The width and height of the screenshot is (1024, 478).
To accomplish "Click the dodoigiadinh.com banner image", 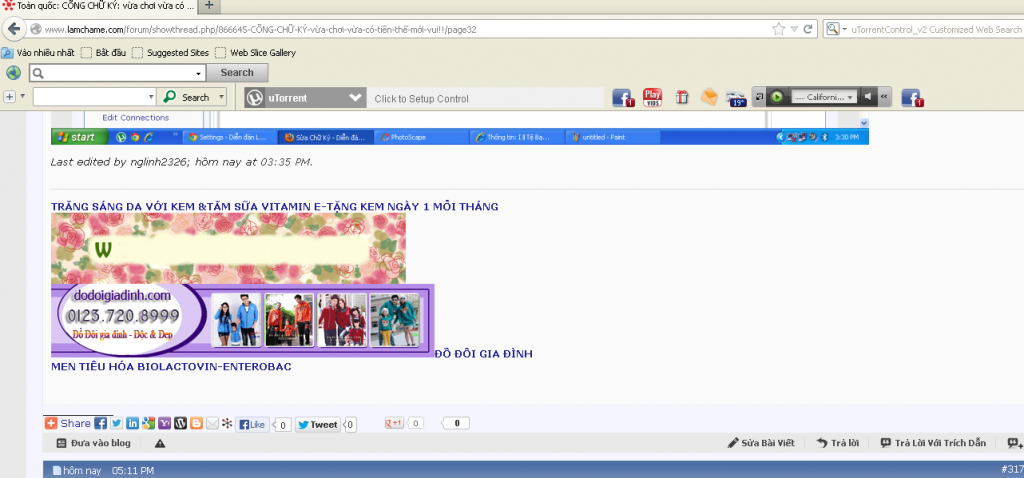I will (x=242, y=320).
